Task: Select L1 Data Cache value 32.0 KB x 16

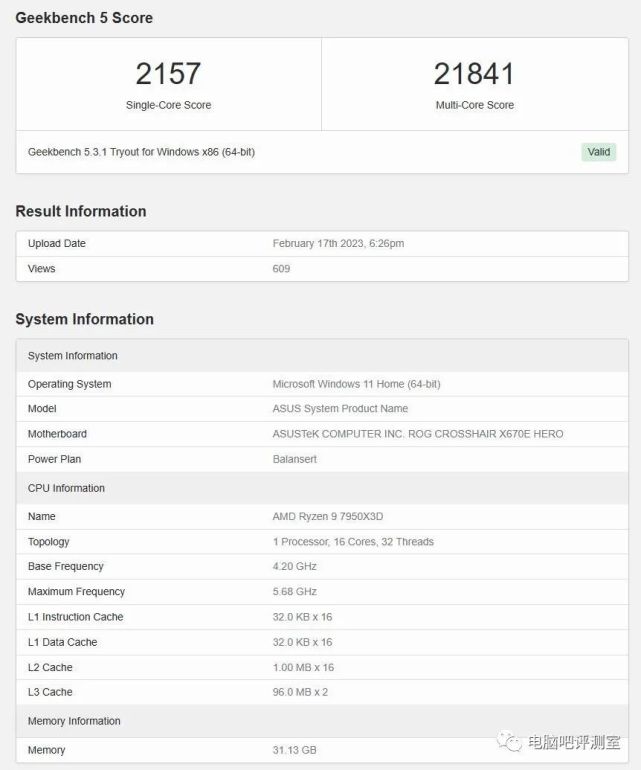Action: point(303,642)
